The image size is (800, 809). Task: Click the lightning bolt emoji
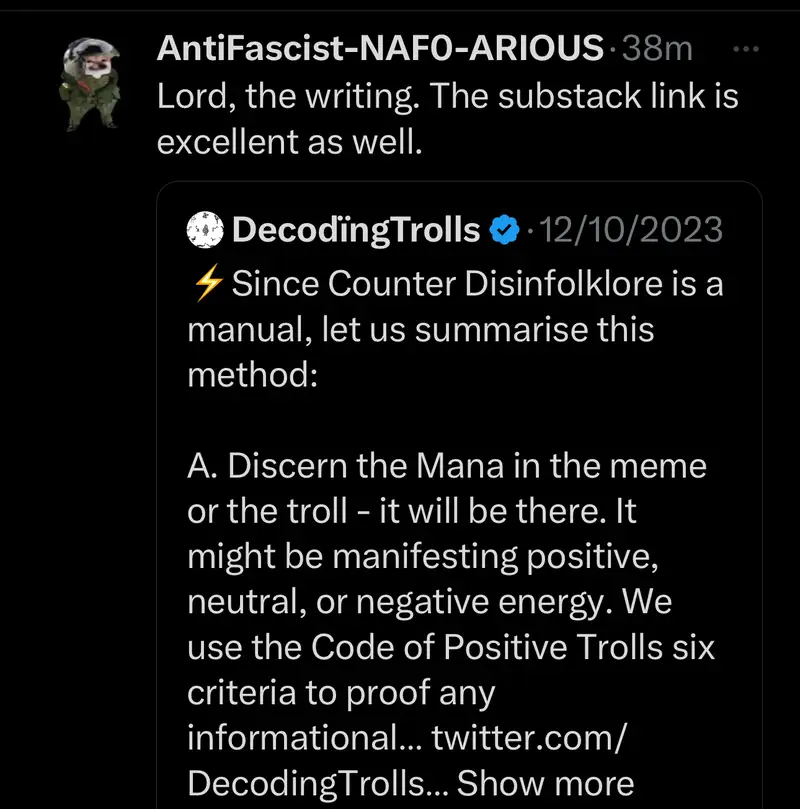tap(207, 285)
